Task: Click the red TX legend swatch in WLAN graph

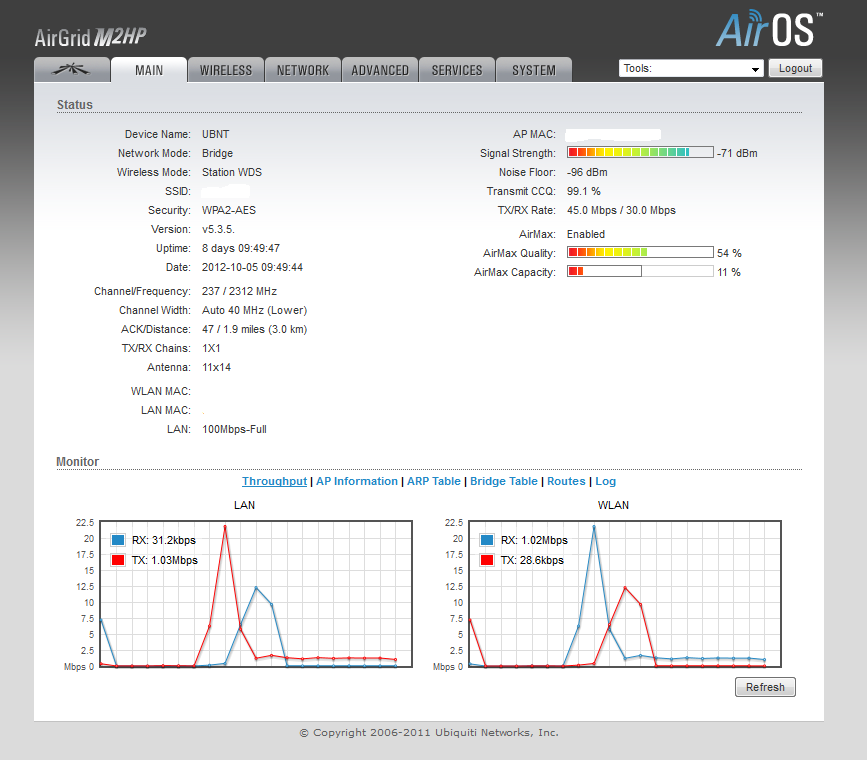Action: pos(487,560)
